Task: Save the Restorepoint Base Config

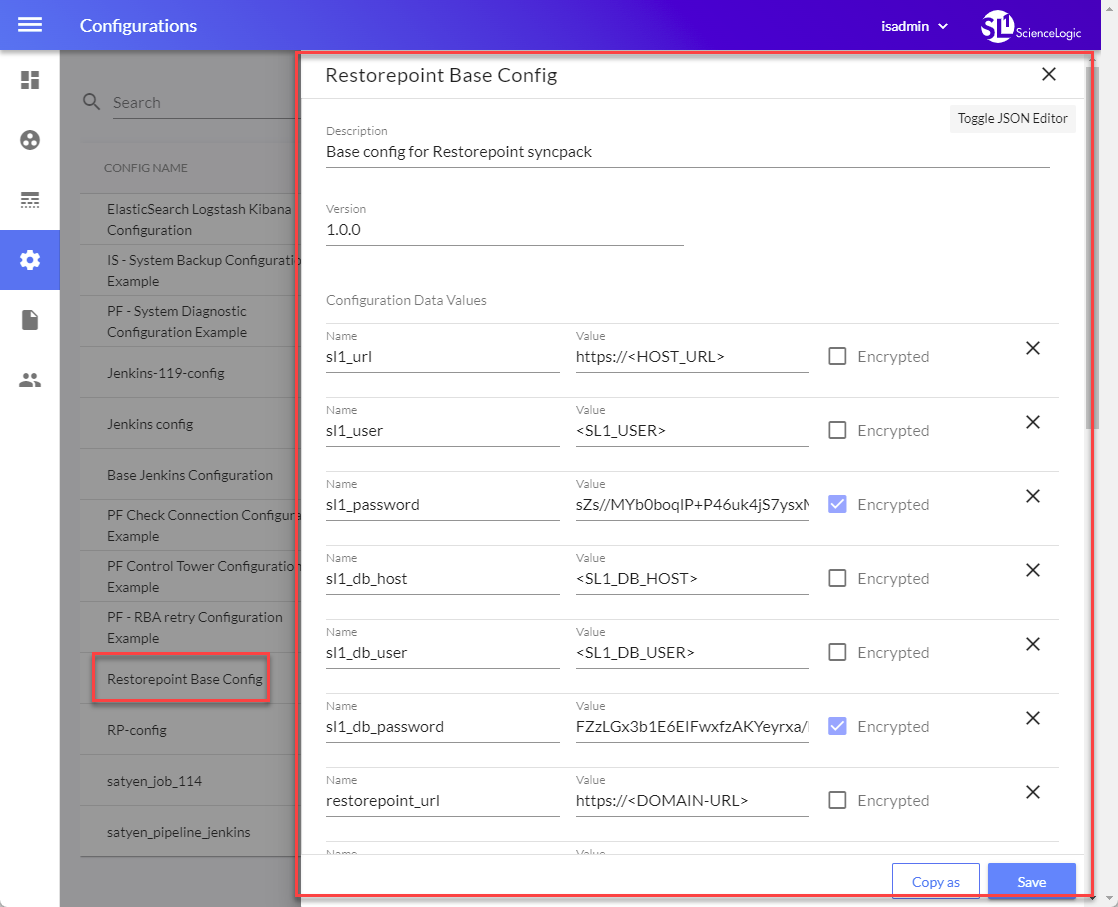Action: [x=1031, y=881]
